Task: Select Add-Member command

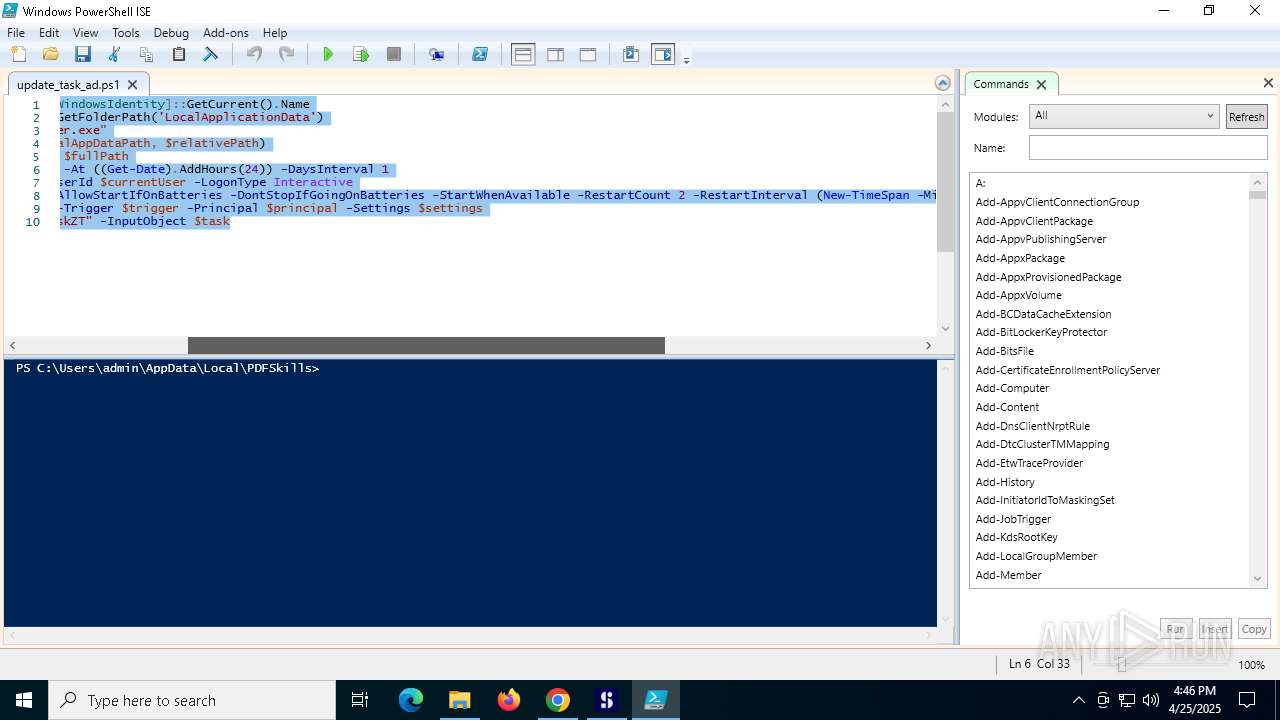Action: (1008, 575)
